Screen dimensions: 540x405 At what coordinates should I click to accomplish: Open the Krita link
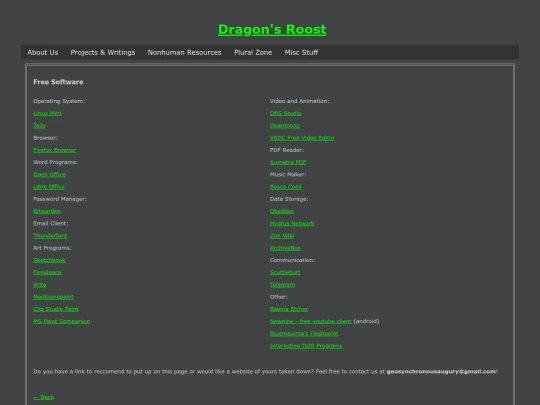point(40,285)
